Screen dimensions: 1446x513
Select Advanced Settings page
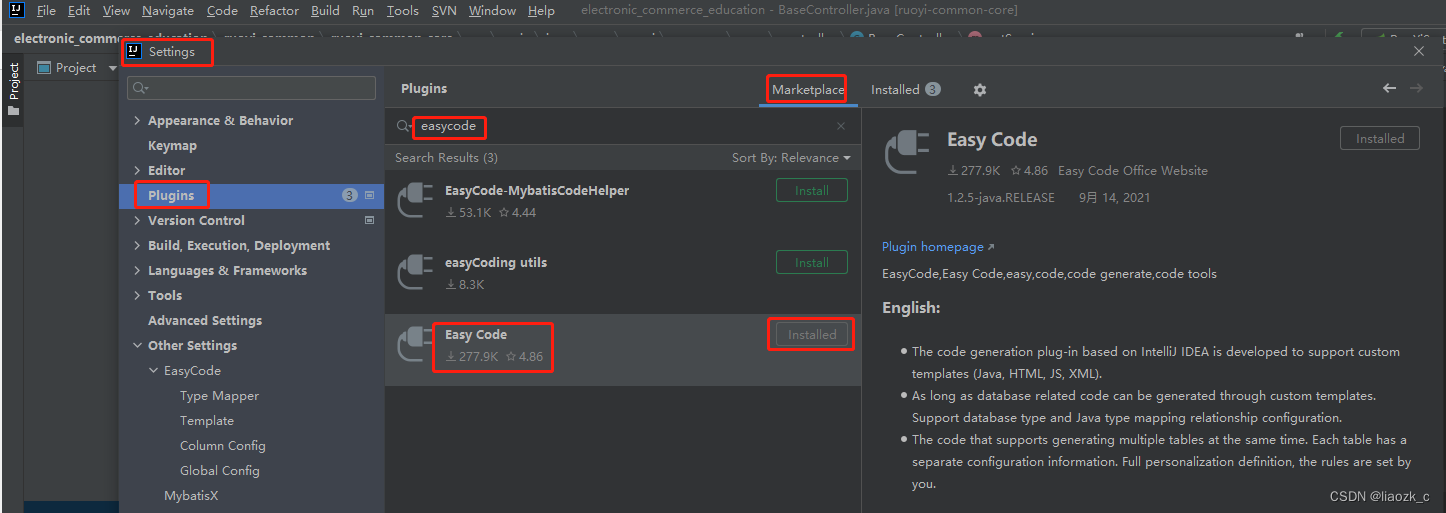point(205,321)
